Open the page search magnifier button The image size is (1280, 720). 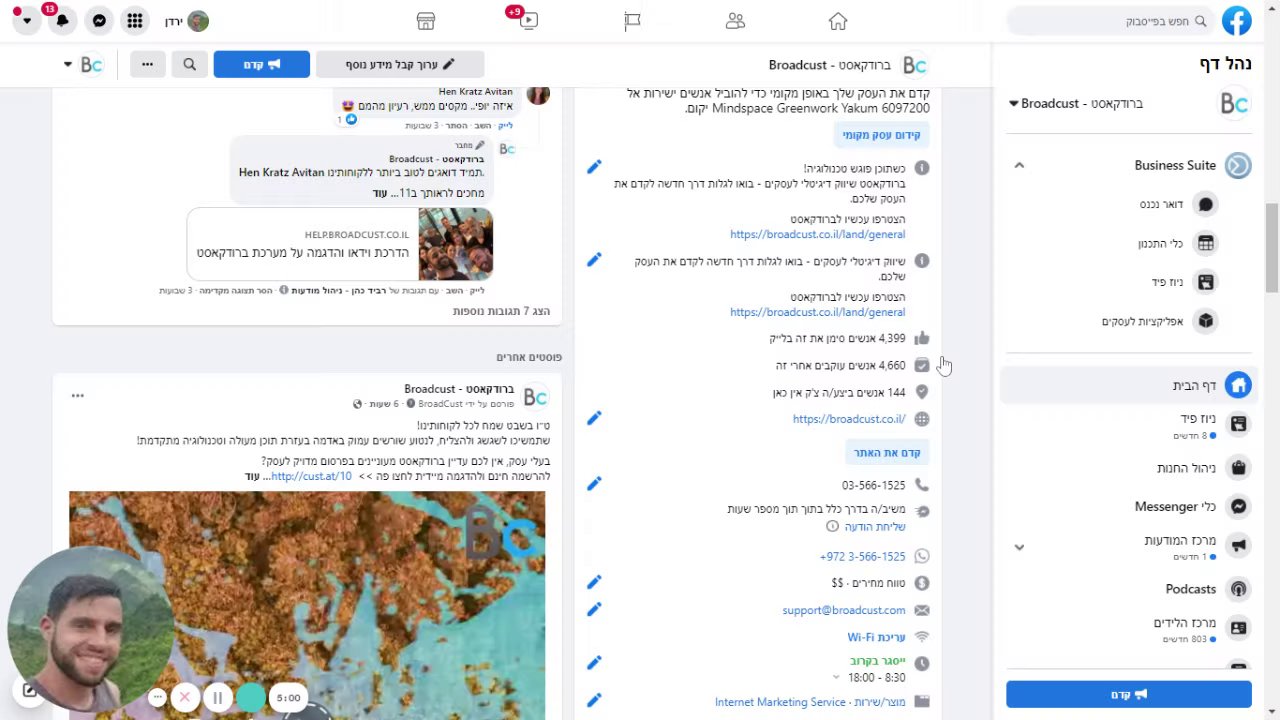pyautogui.click(x=189, y=64)
